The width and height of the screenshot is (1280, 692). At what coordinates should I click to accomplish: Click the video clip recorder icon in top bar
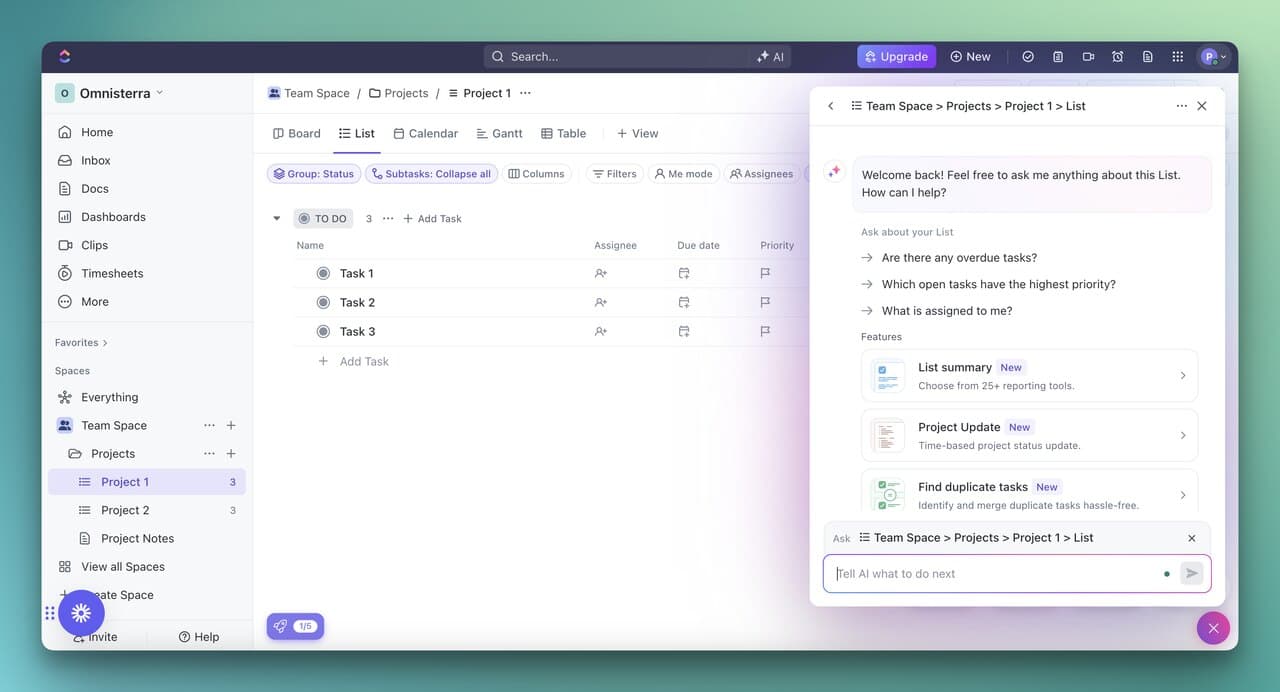[1088, 57]
